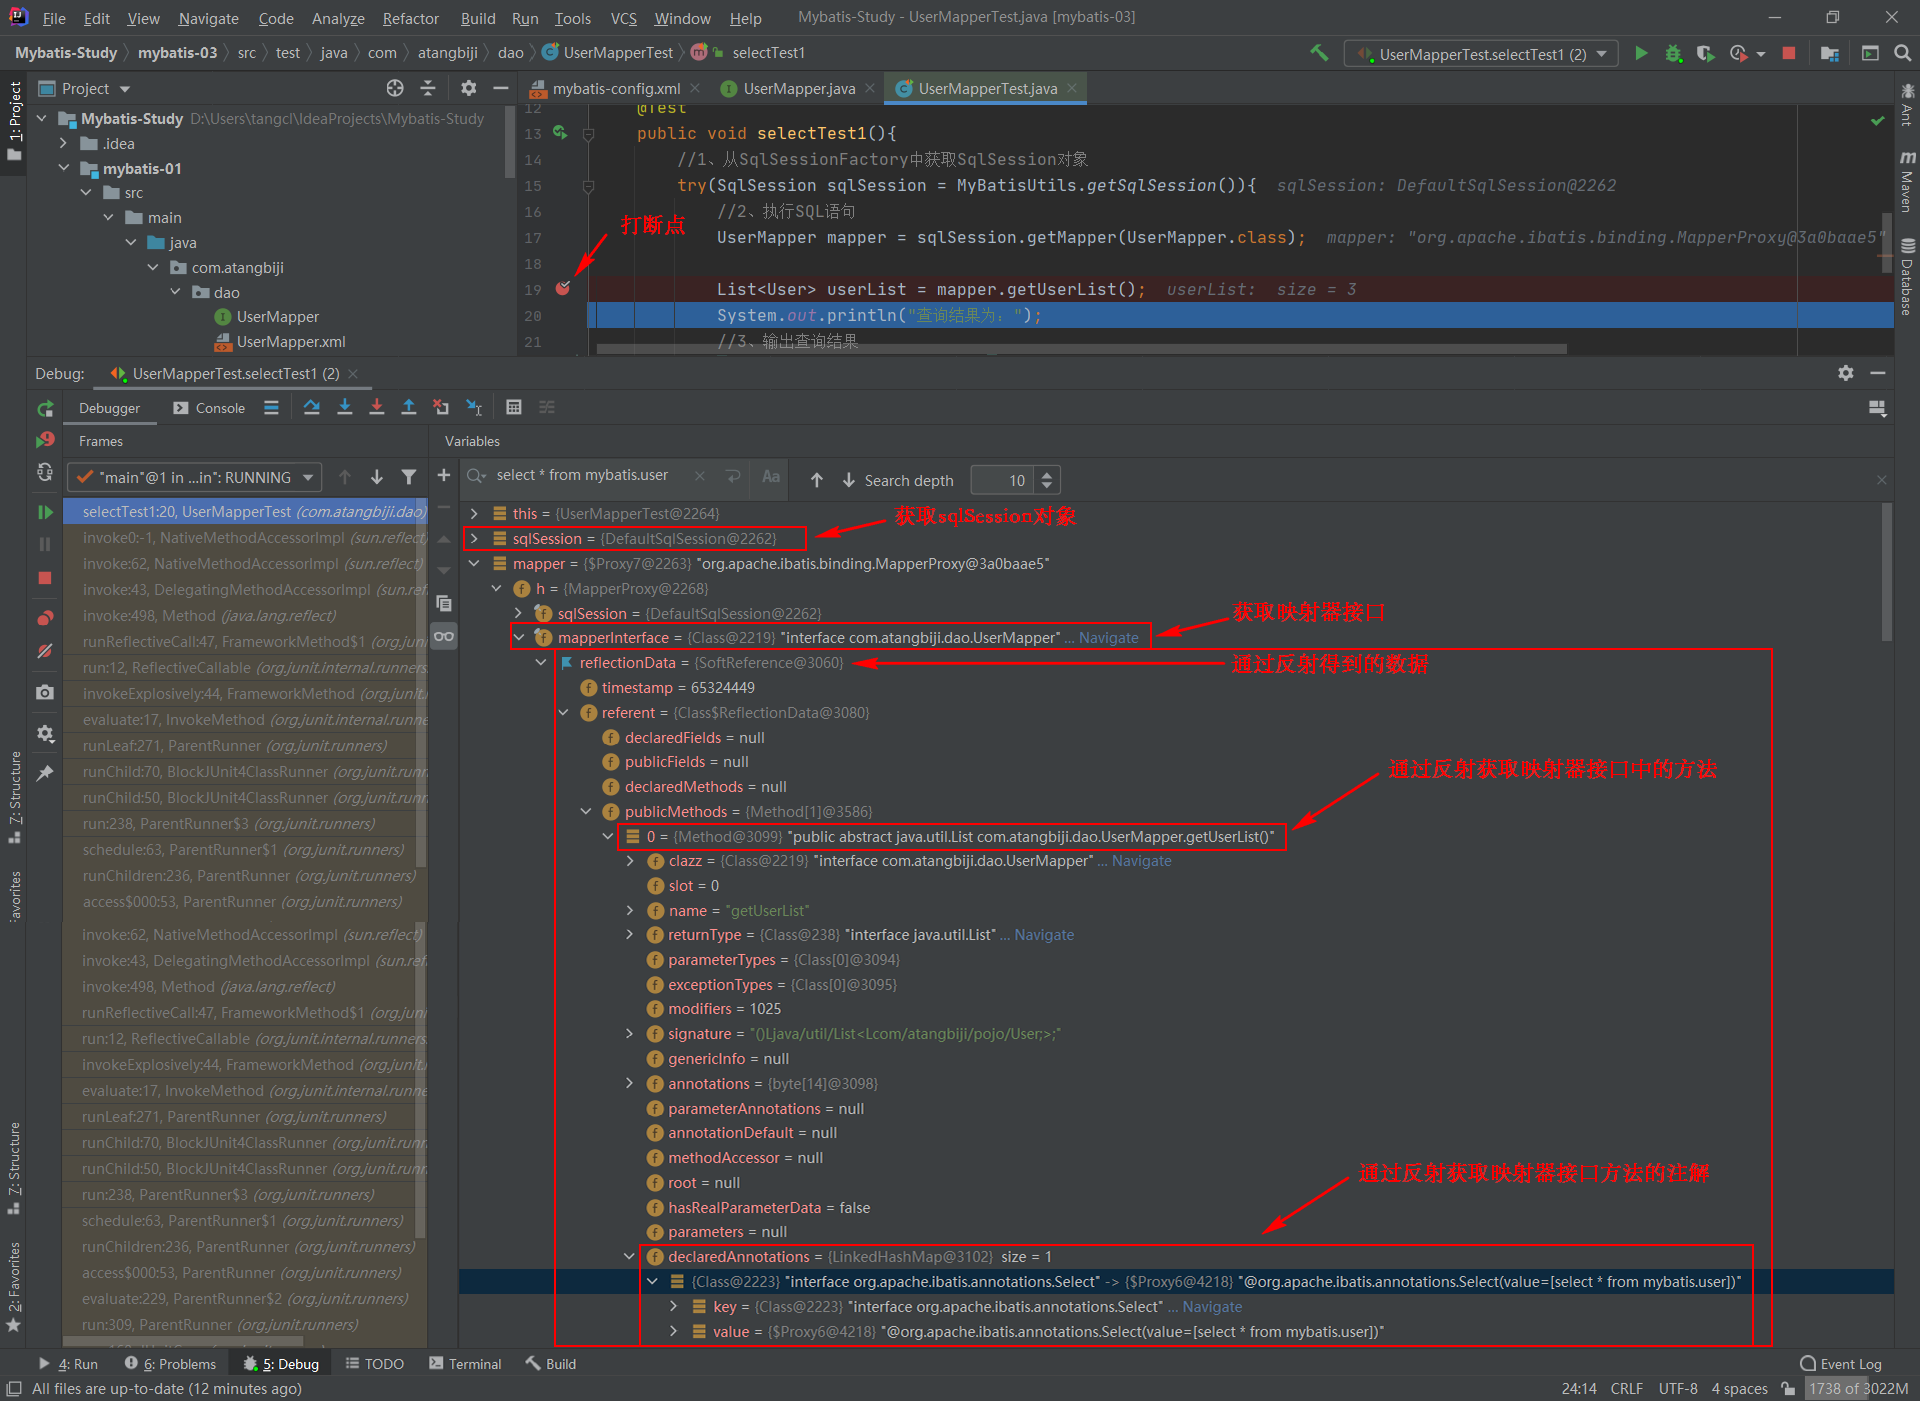Open Evaluate Expression calculator icon
This screenshot has height=1401, width=1920.
tap(514, 407)
